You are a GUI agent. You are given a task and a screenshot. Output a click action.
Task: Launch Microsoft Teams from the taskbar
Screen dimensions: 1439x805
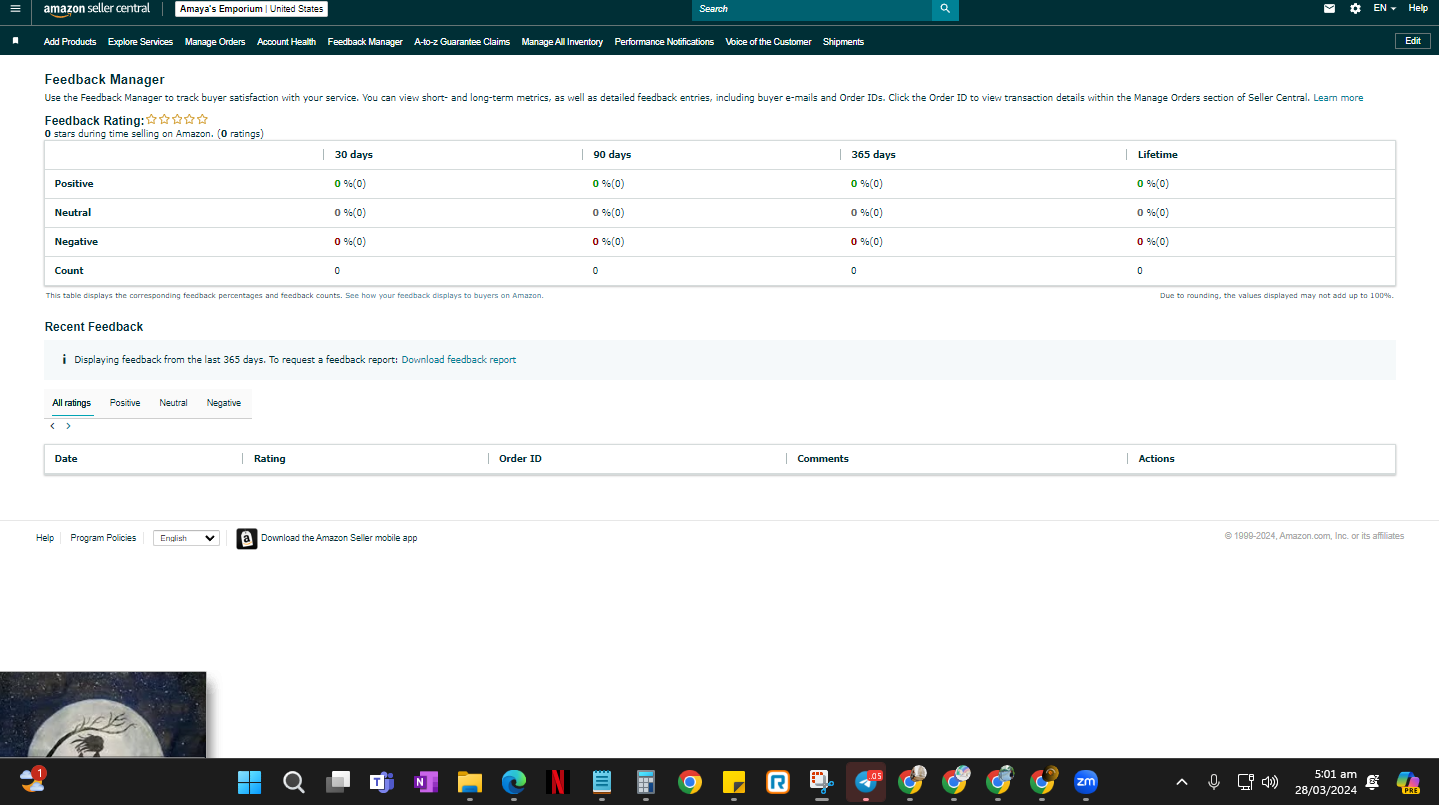382,782
